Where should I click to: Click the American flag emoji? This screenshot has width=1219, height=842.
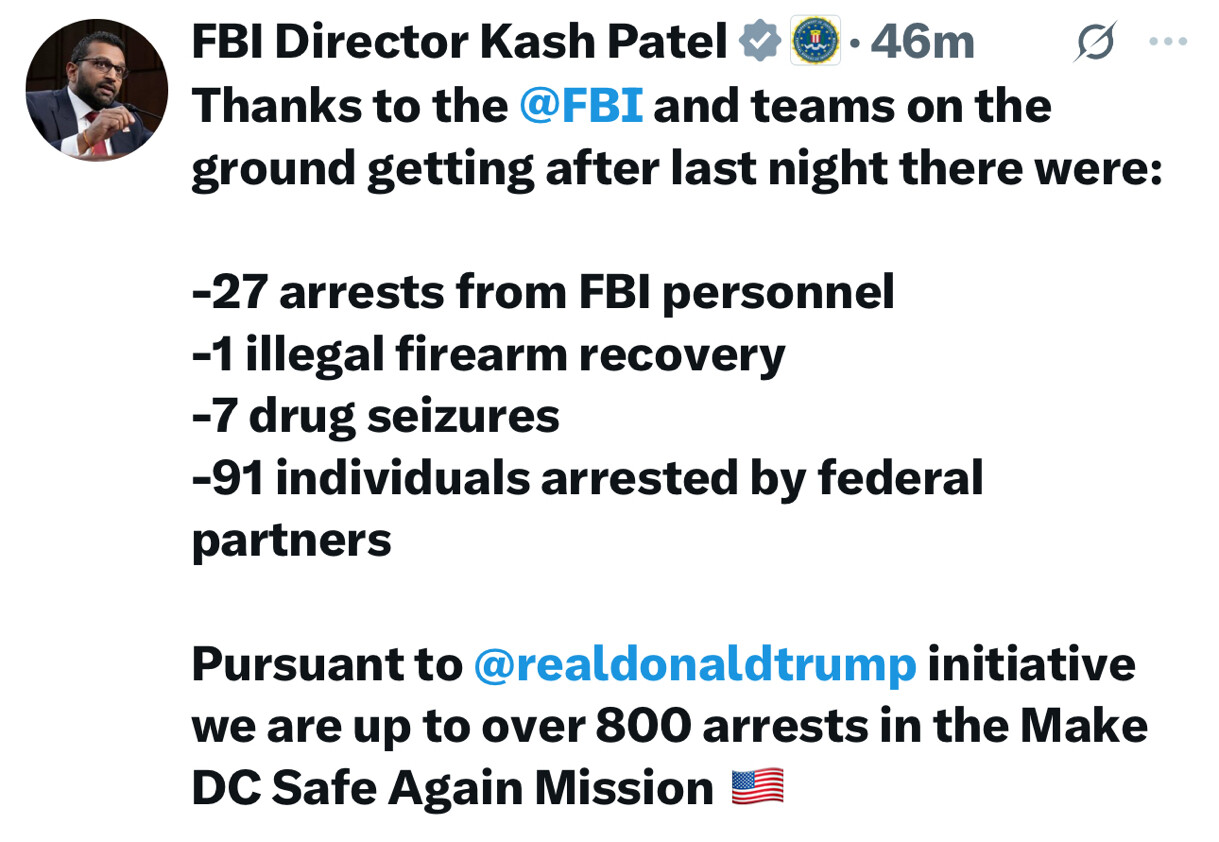click(757, 788)
